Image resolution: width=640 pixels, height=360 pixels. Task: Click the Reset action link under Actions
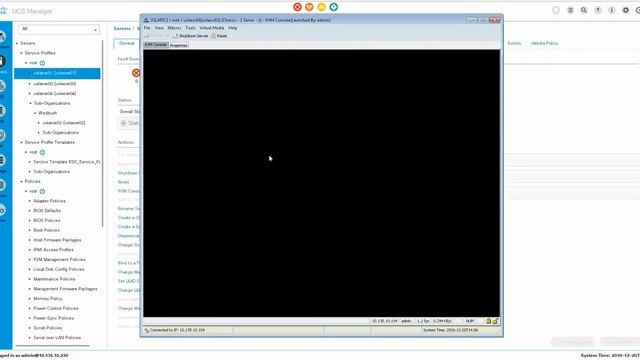point(123,182)
